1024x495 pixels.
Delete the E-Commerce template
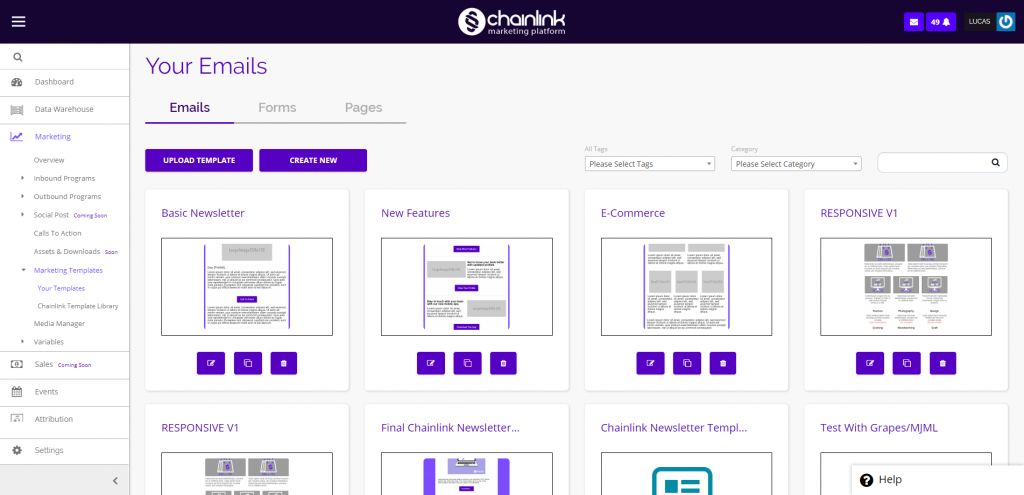point(722,363)
